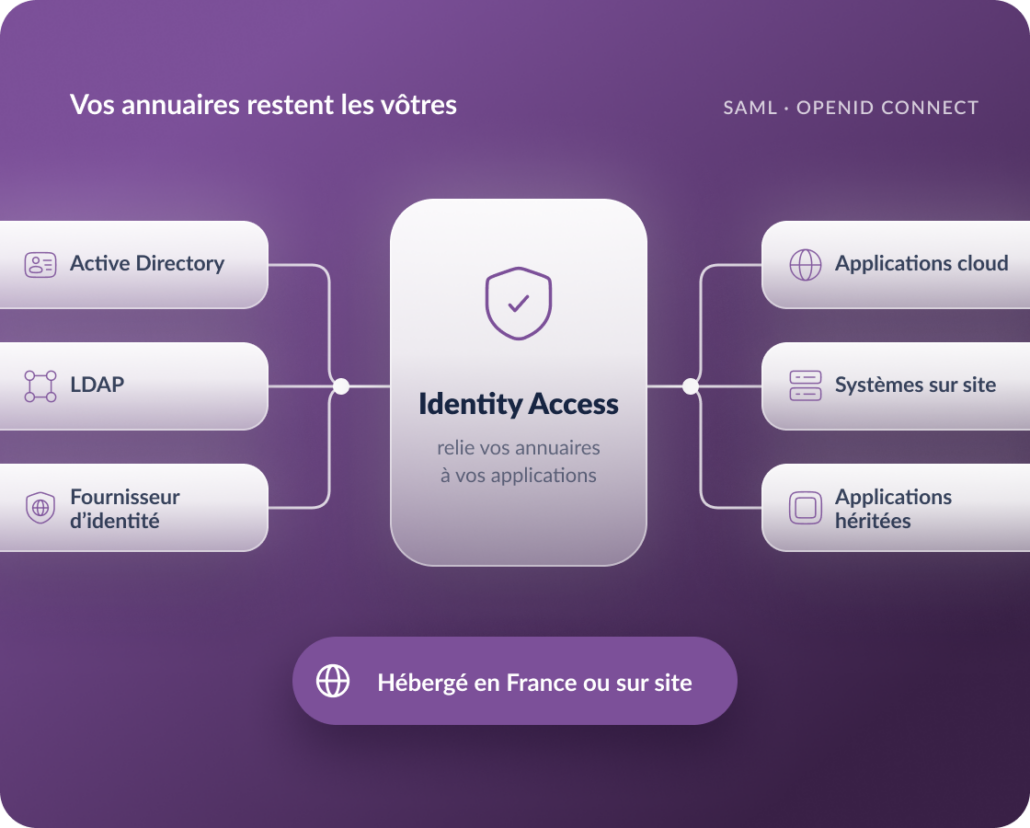Click the right connector junction dot
The image size is (1030, 828).
click(690, 386)
